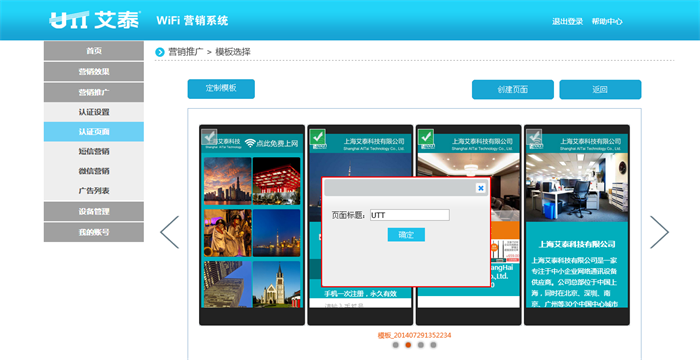Select the highlighted 认证页面 sidebar item
This screenshot has width=700, height=360.
point(94,132)
